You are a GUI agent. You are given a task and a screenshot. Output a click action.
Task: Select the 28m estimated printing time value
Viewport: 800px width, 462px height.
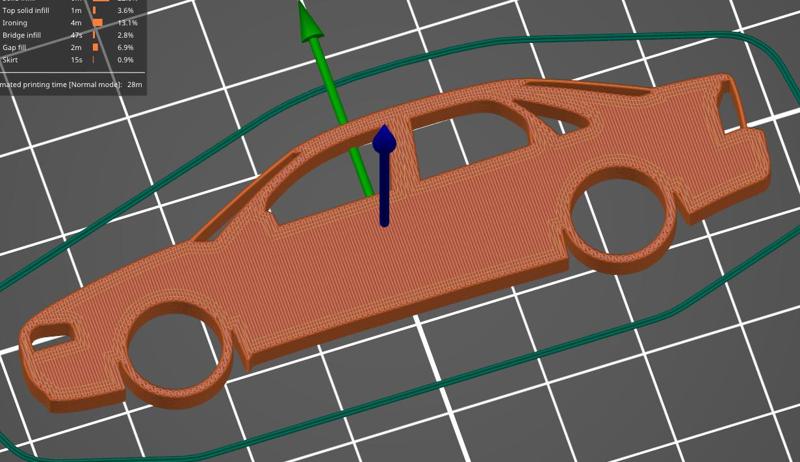tap(135, 84)
